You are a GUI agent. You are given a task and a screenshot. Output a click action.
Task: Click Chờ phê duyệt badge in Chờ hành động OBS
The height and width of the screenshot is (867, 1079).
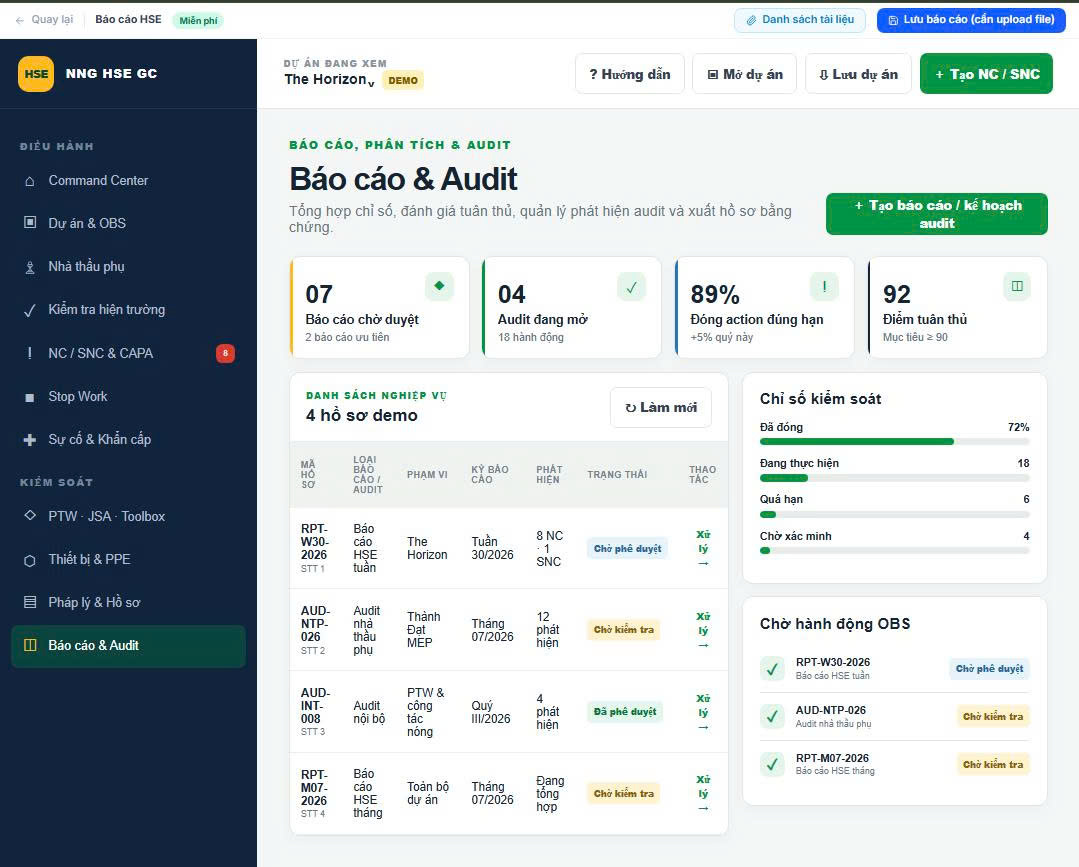pos(990,669)
